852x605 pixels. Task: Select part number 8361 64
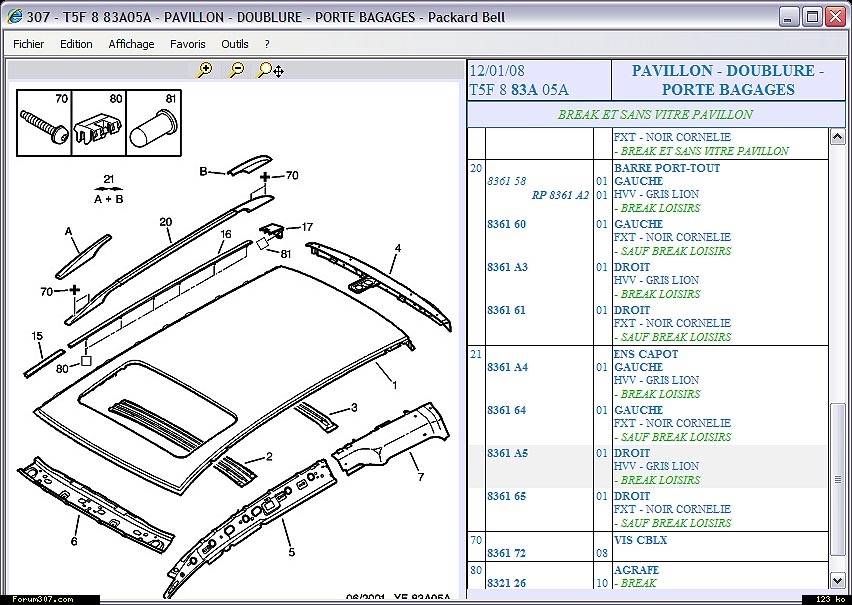(x=506, y=410)
